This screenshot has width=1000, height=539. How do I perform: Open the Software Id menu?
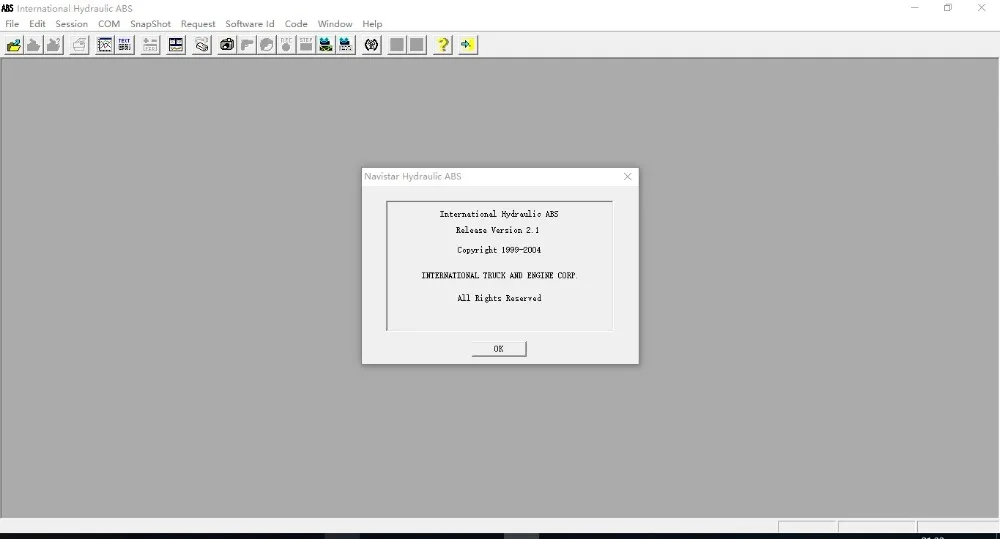pyautogui.click(x=249, y=24)
